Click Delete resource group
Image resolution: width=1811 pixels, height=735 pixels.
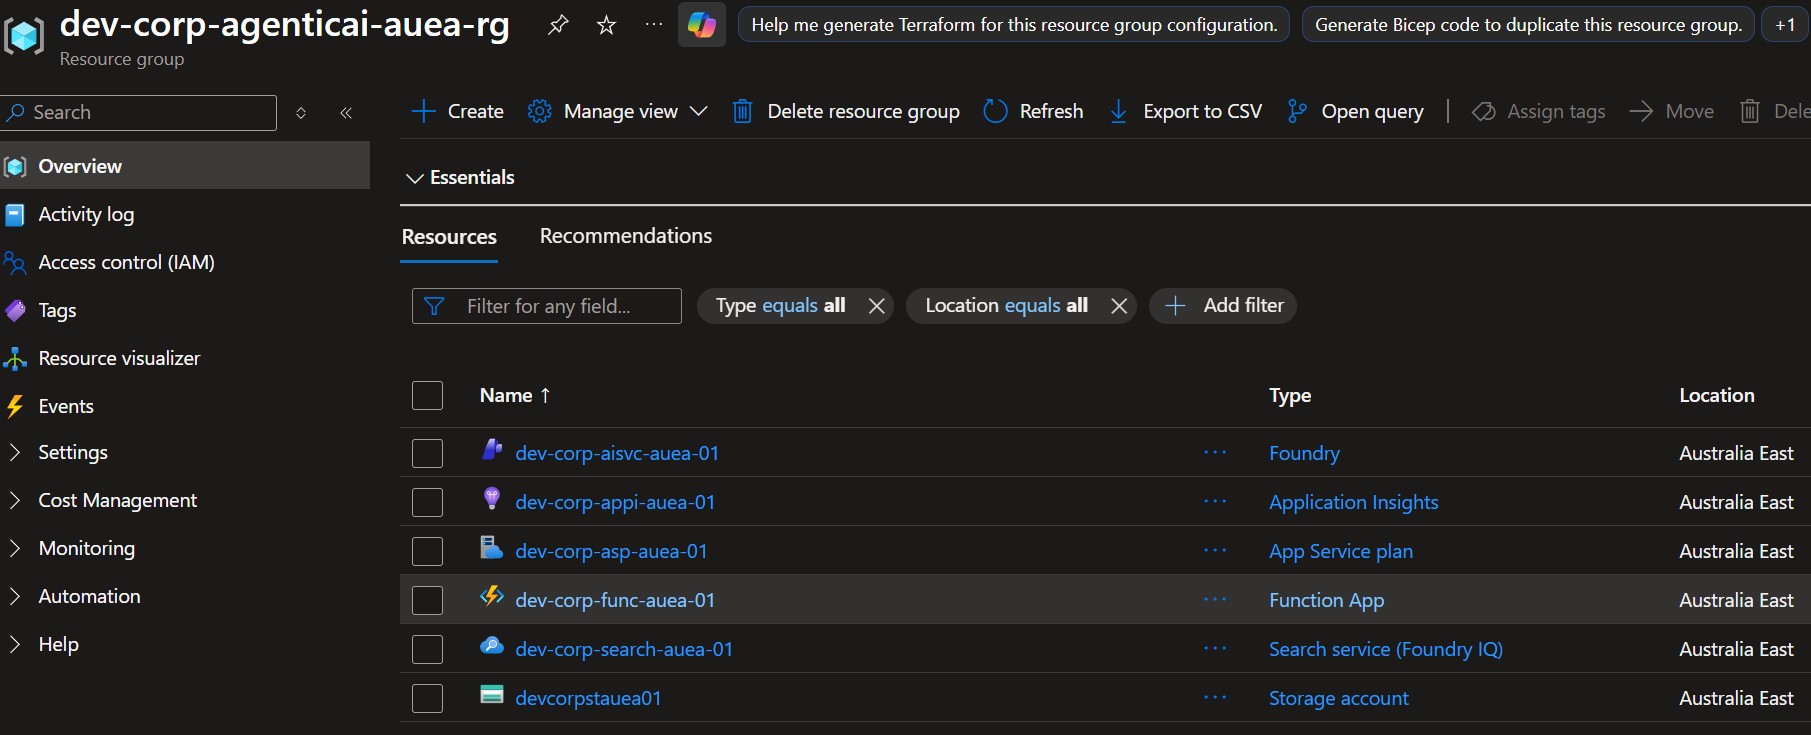point(846,111)
